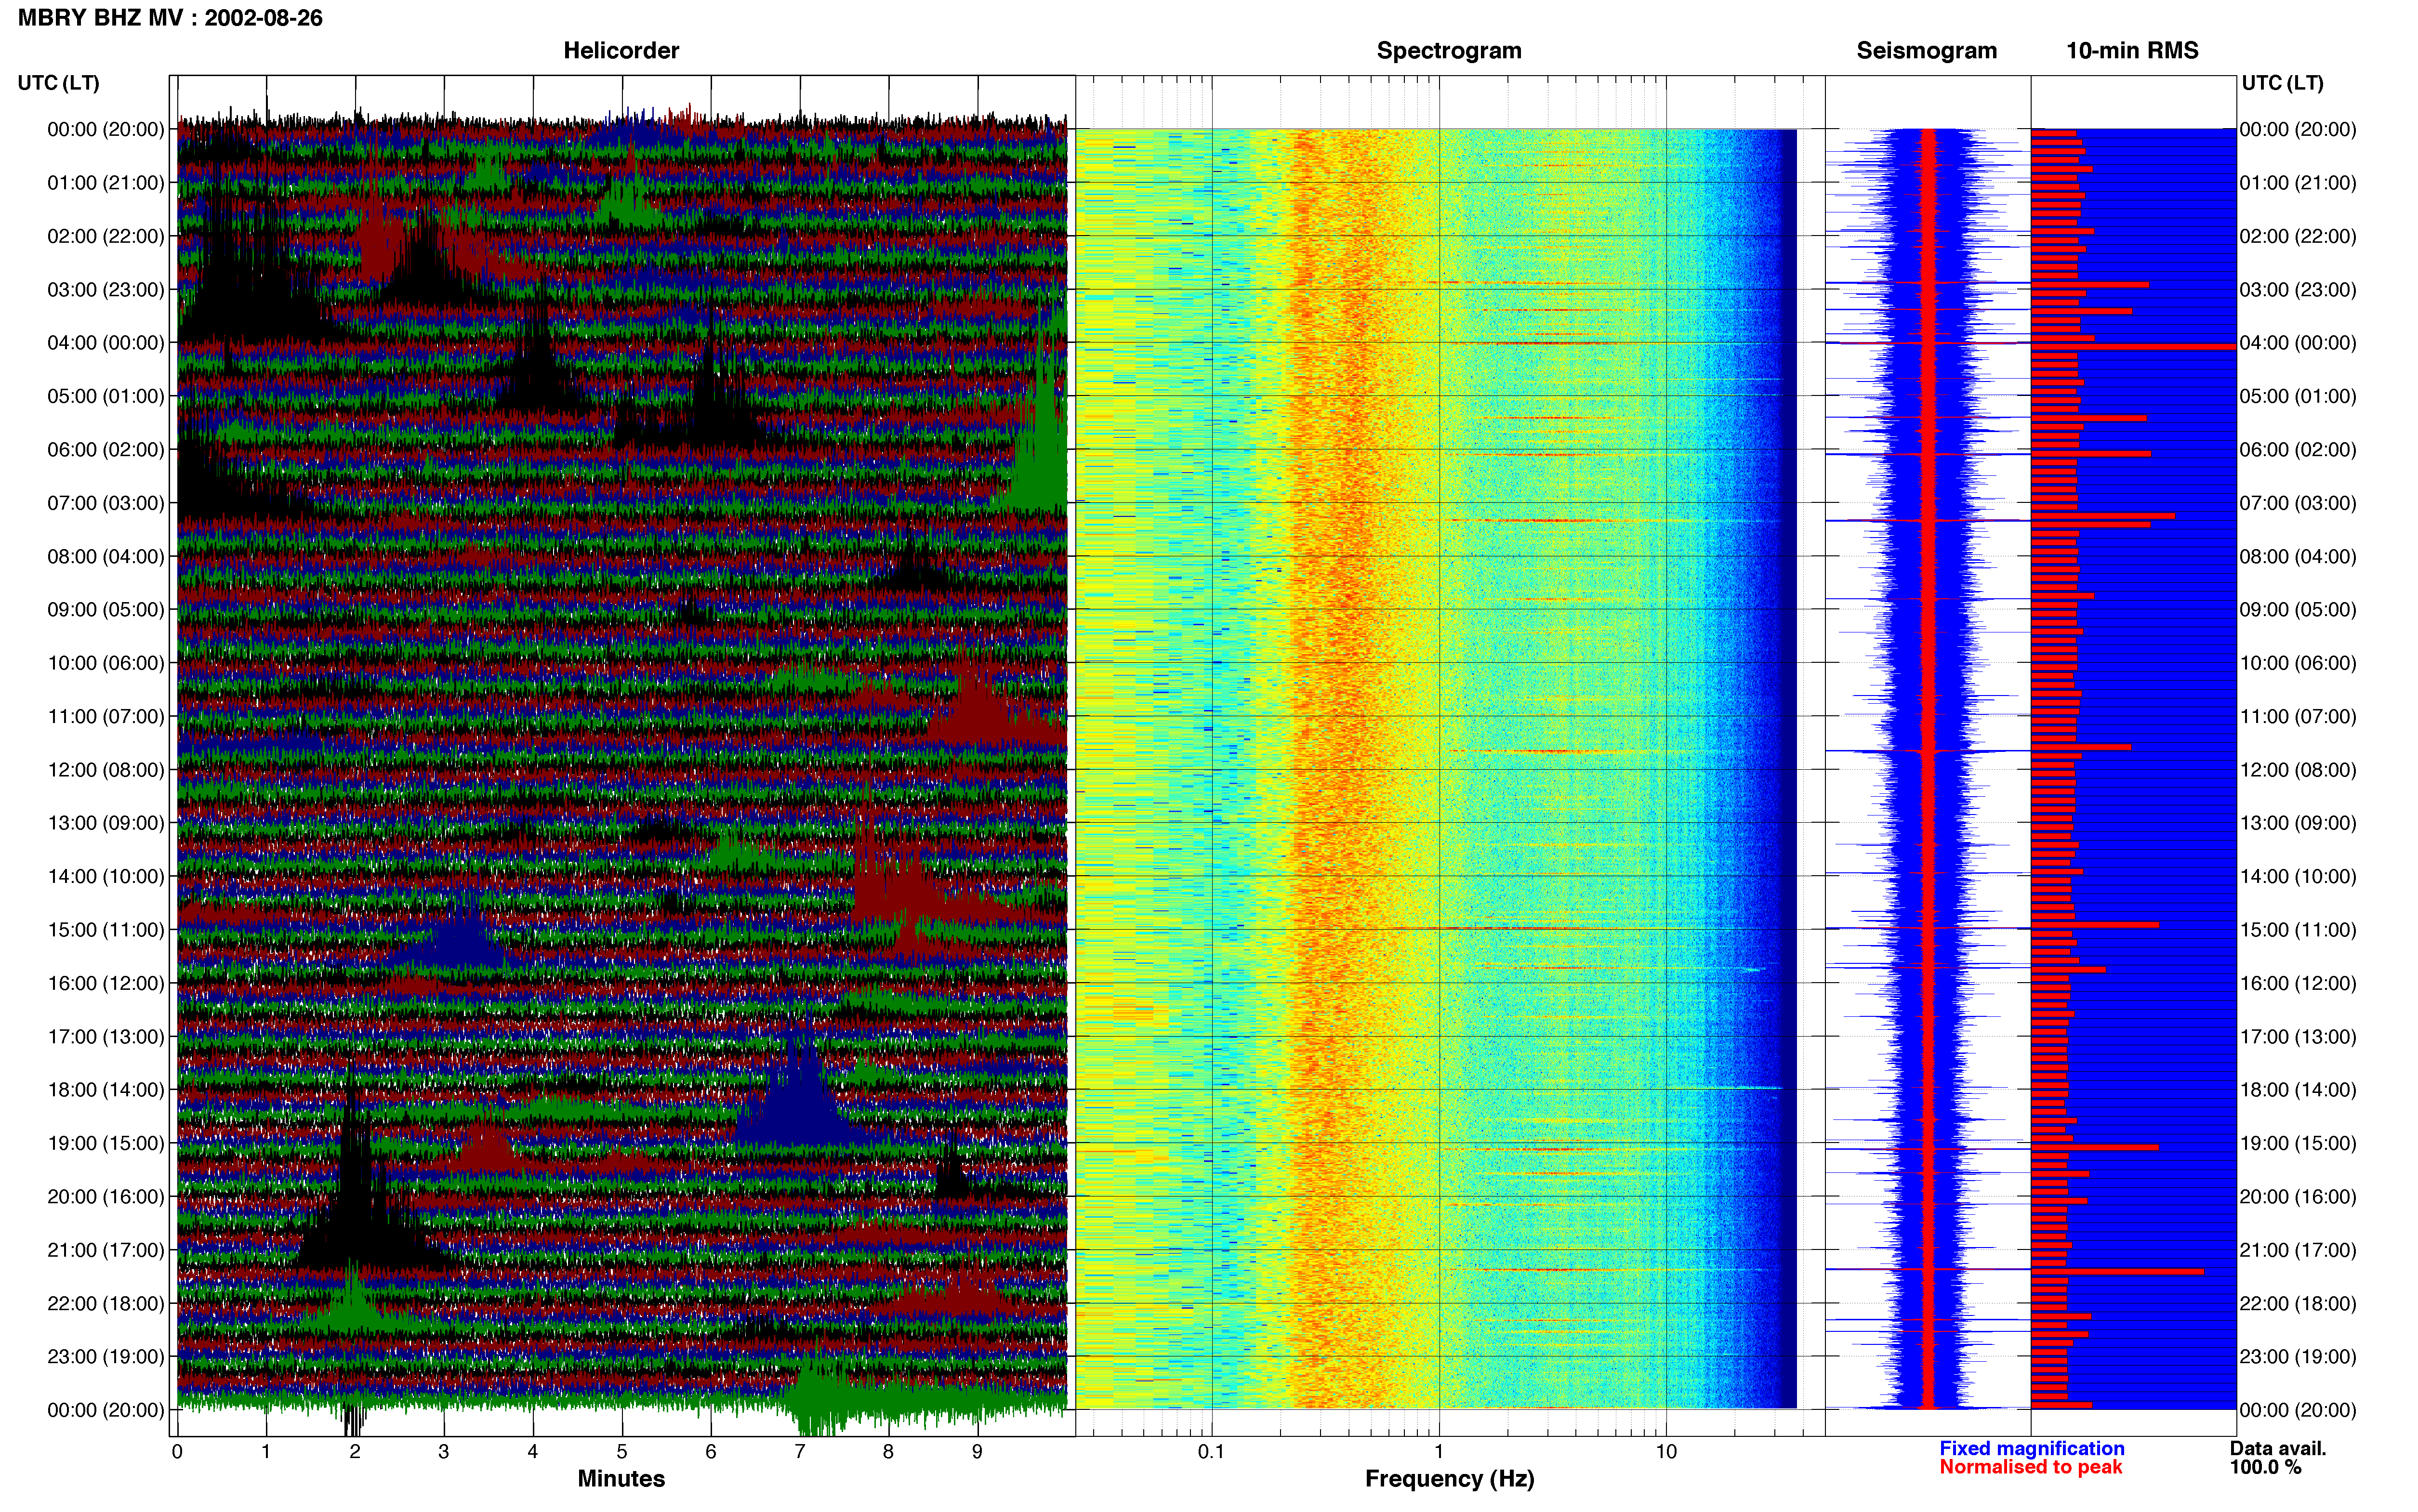Click the left axis label '20:00 (16:00)'
2418x1512 pixels.
(x=106, y=1197)
